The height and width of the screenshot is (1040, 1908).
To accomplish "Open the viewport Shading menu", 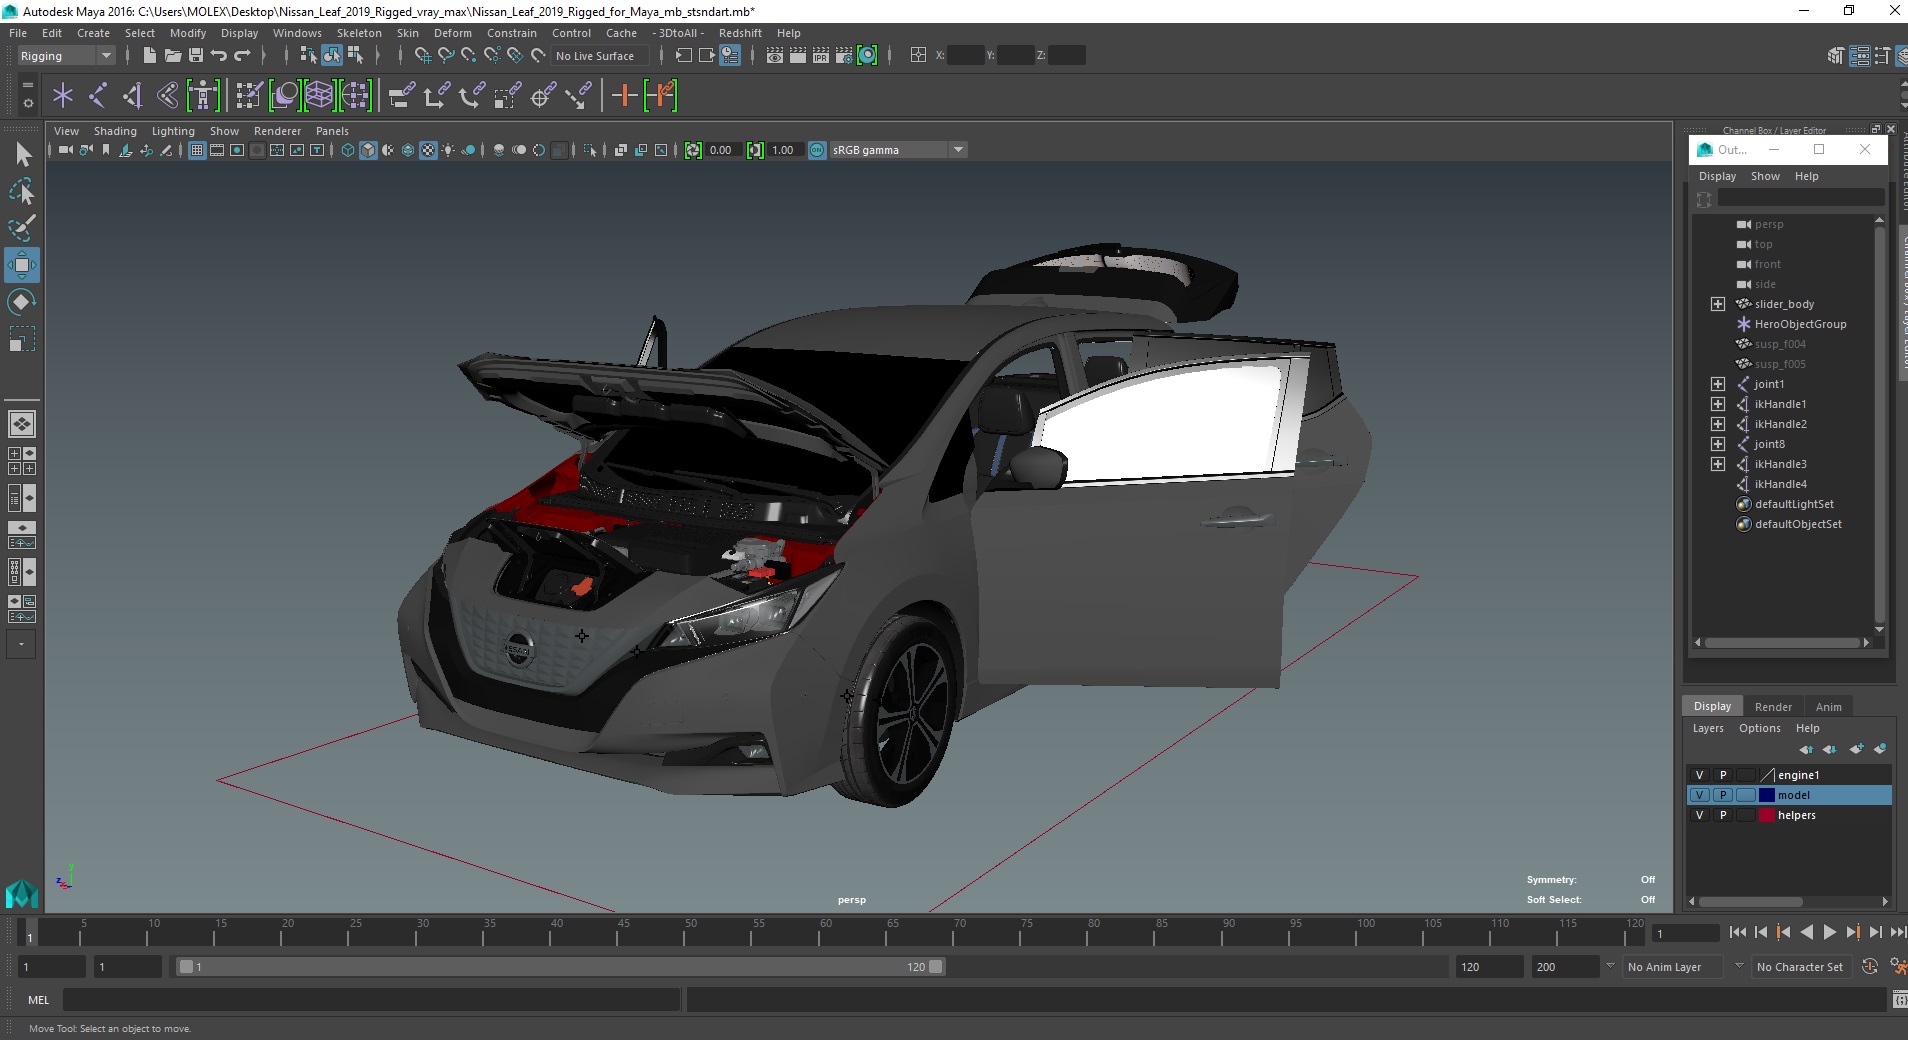I will pyautogui.click(x=115, y=131).
